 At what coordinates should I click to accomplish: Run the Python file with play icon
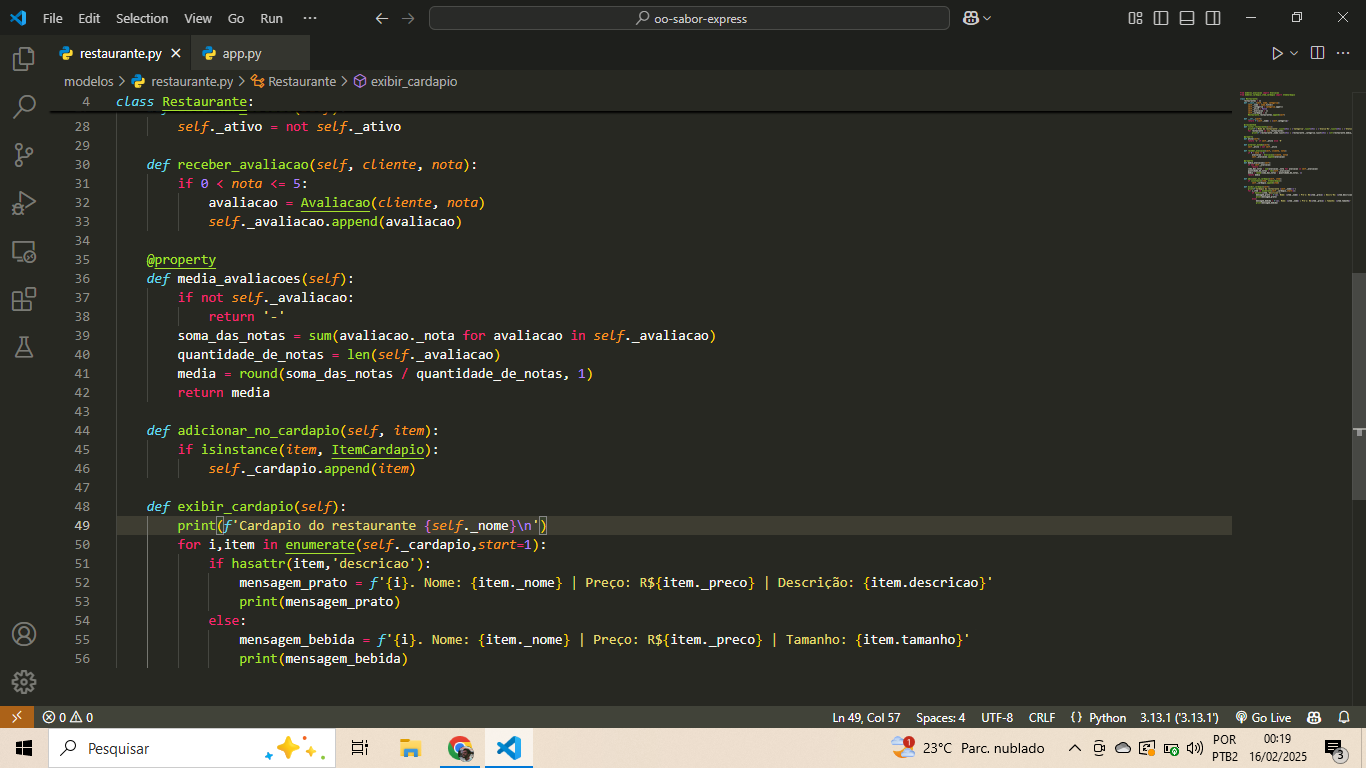(1277, 53)
